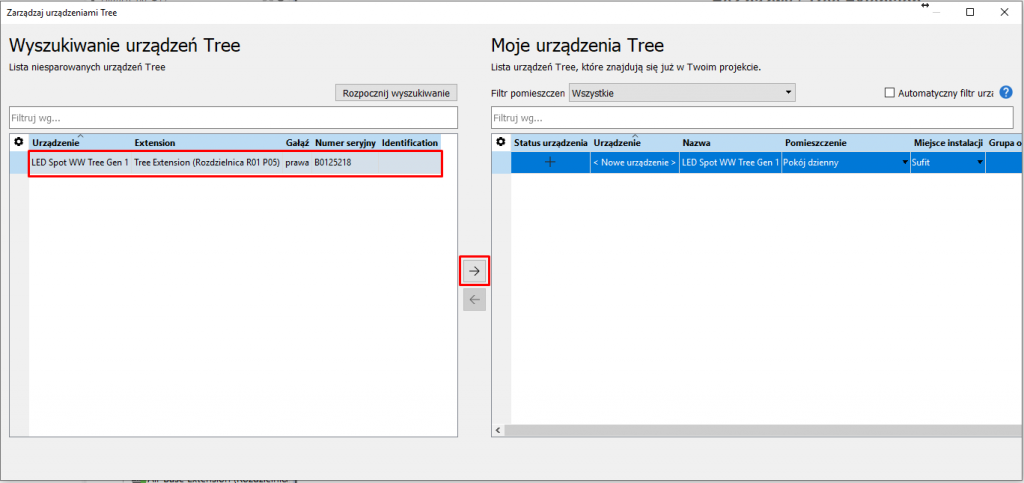Image resolution: width=1024 pixels, height=483 pixels.
Task: Open the Filtr pomieszczeń Wszystkie dropdown
Action: pyautogui.click(x=681, y=93)
